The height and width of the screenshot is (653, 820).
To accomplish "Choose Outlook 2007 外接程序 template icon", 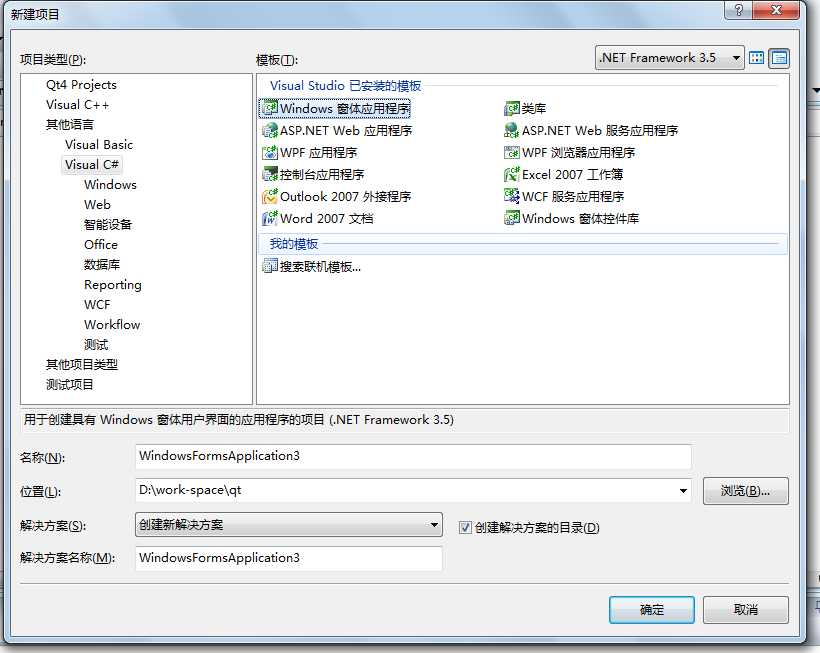I will 270,197.
